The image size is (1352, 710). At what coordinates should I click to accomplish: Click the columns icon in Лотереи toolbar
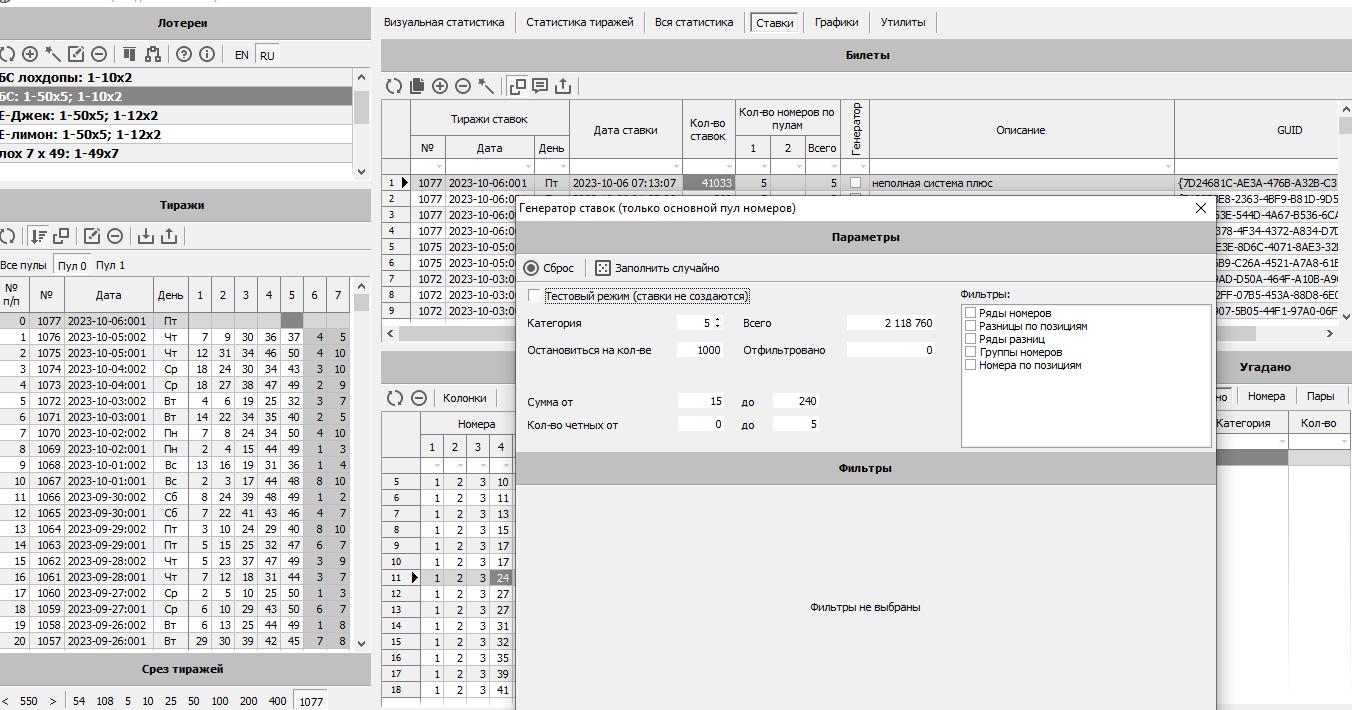pyautogui.click(x=130, y=55)
